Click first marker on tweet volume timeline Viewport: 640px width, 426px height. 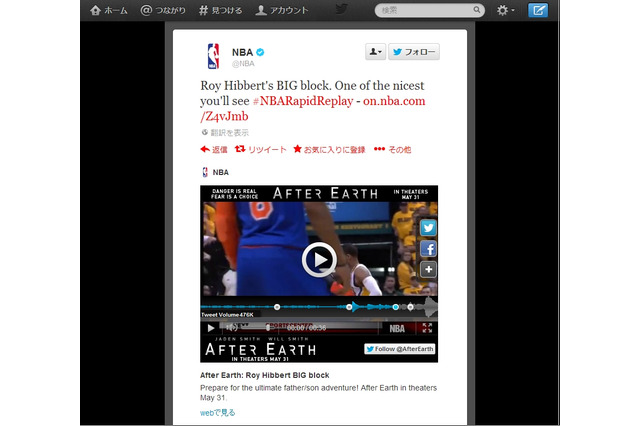point(277,307)
